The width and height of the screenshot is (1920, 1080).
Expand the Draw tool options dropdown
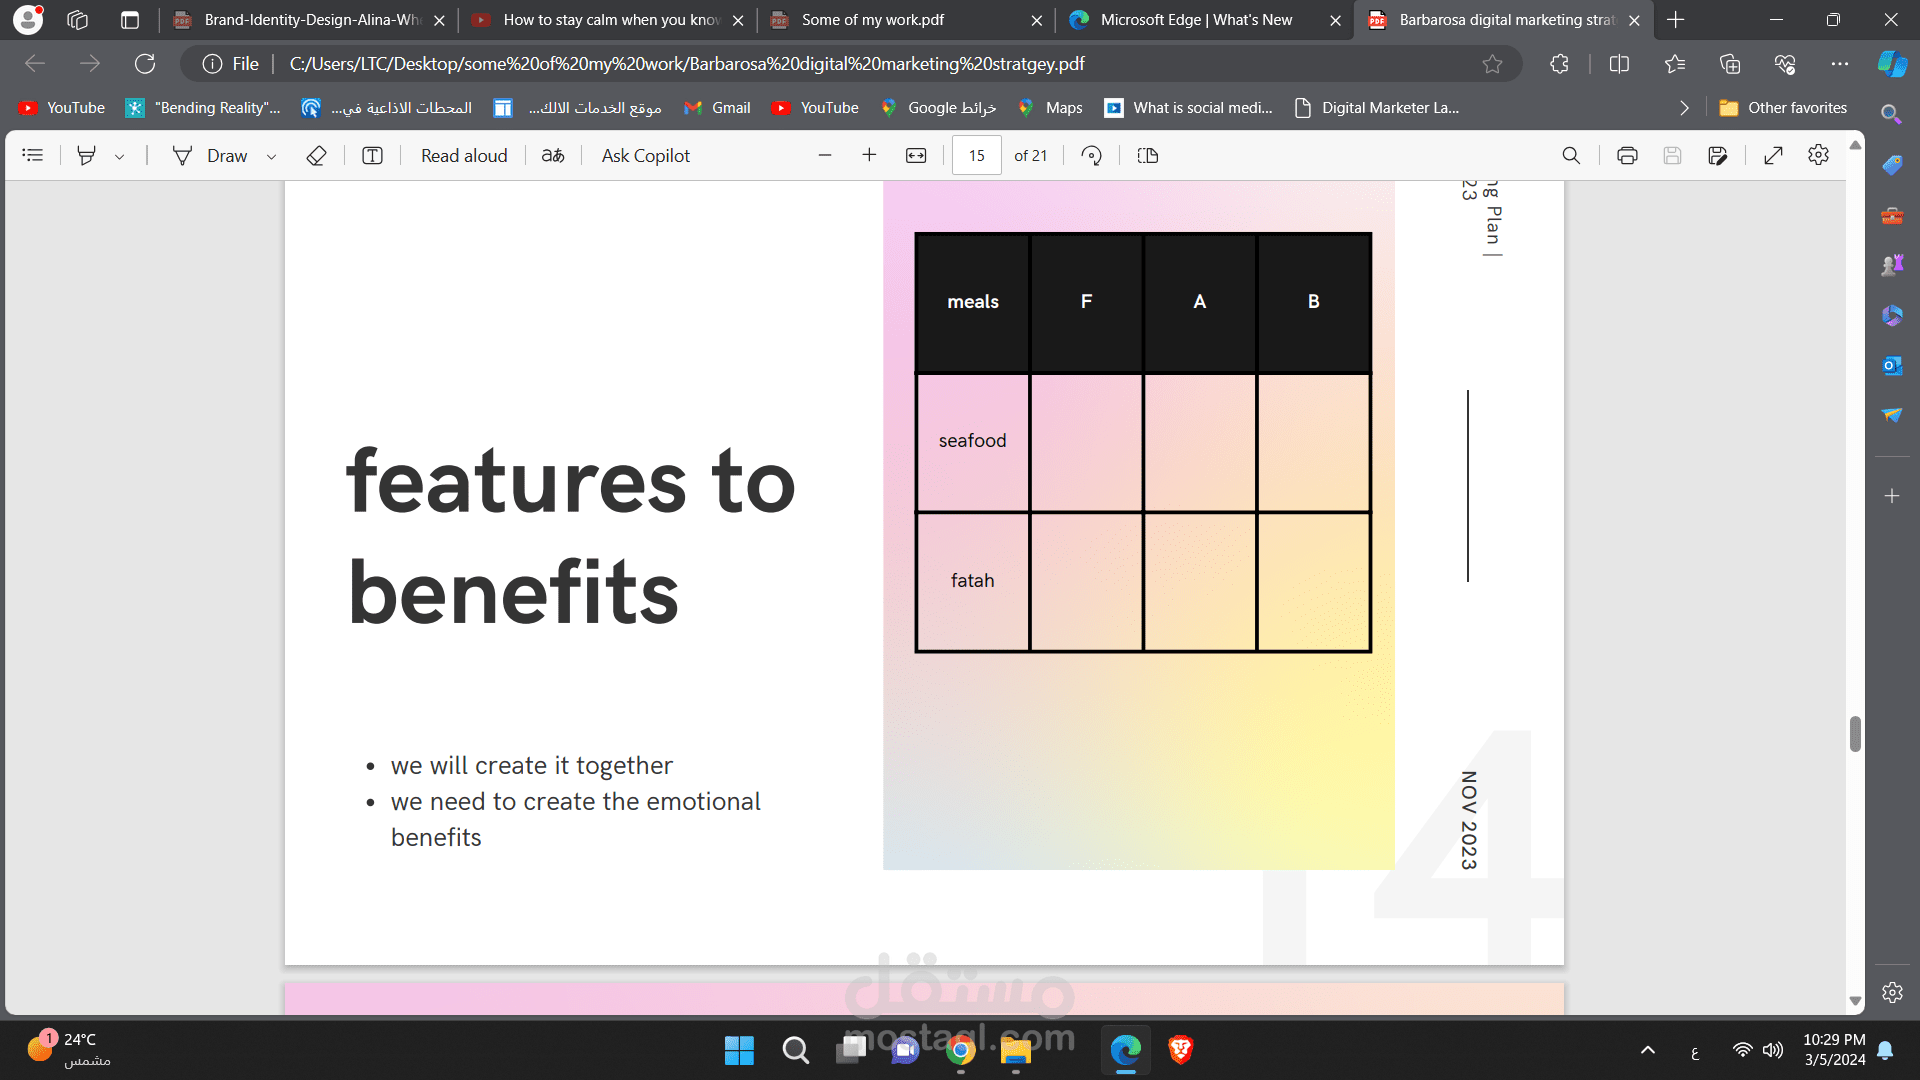(x=271, y=156)
